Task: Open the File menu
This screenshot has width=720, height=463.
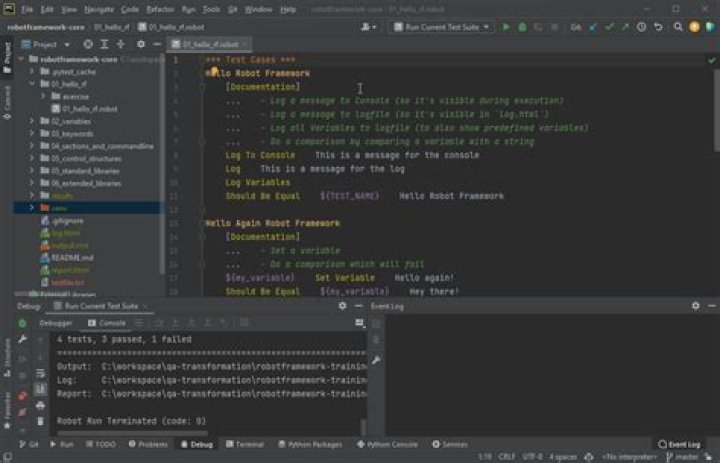Action: pos(27,9)
